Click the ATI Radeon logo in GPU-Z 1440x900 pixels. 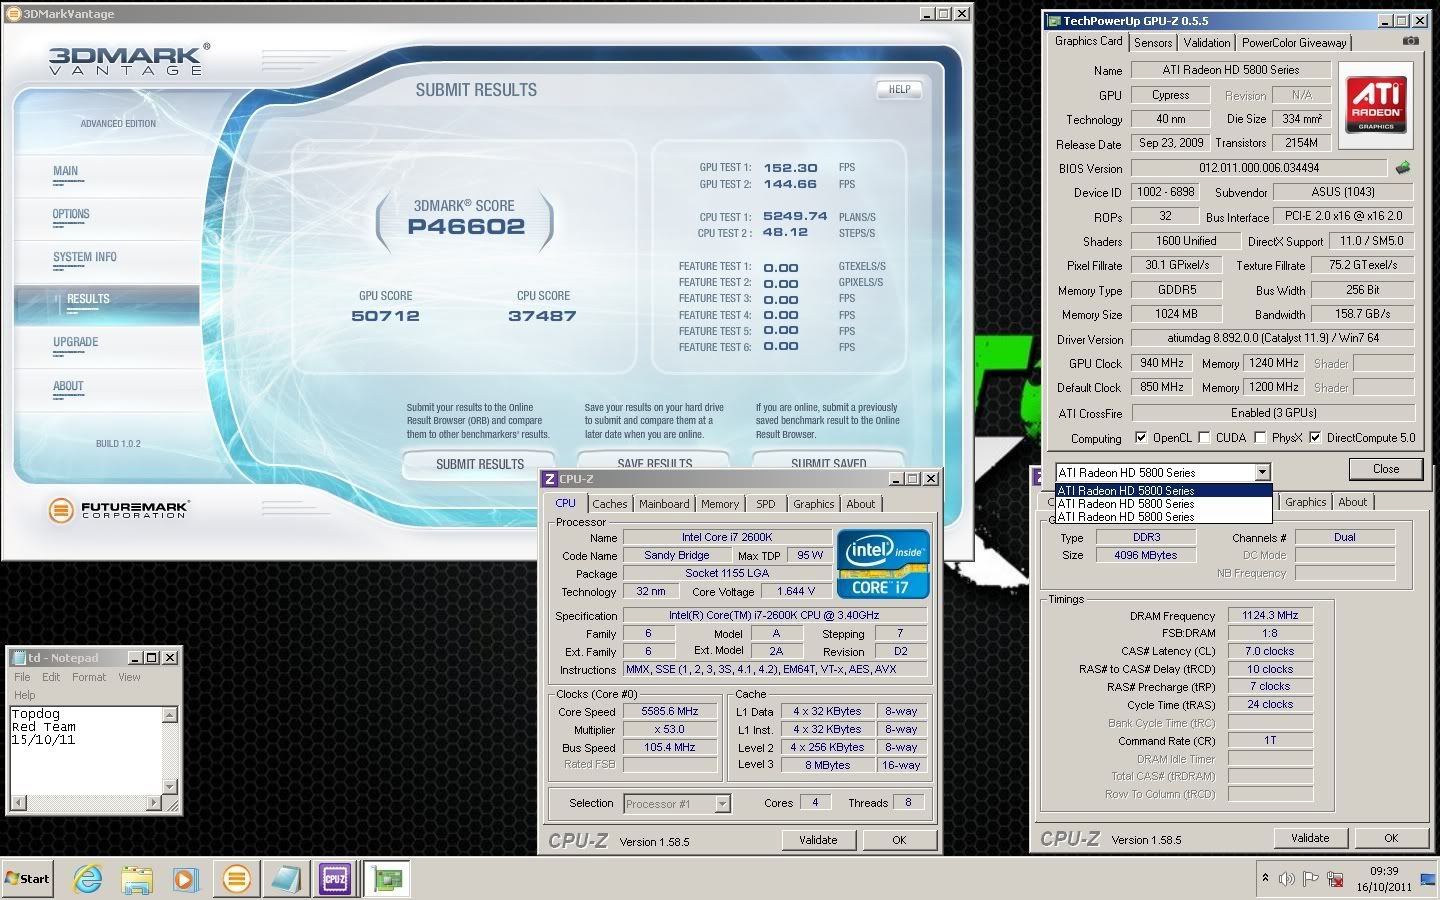point(1376,105)
